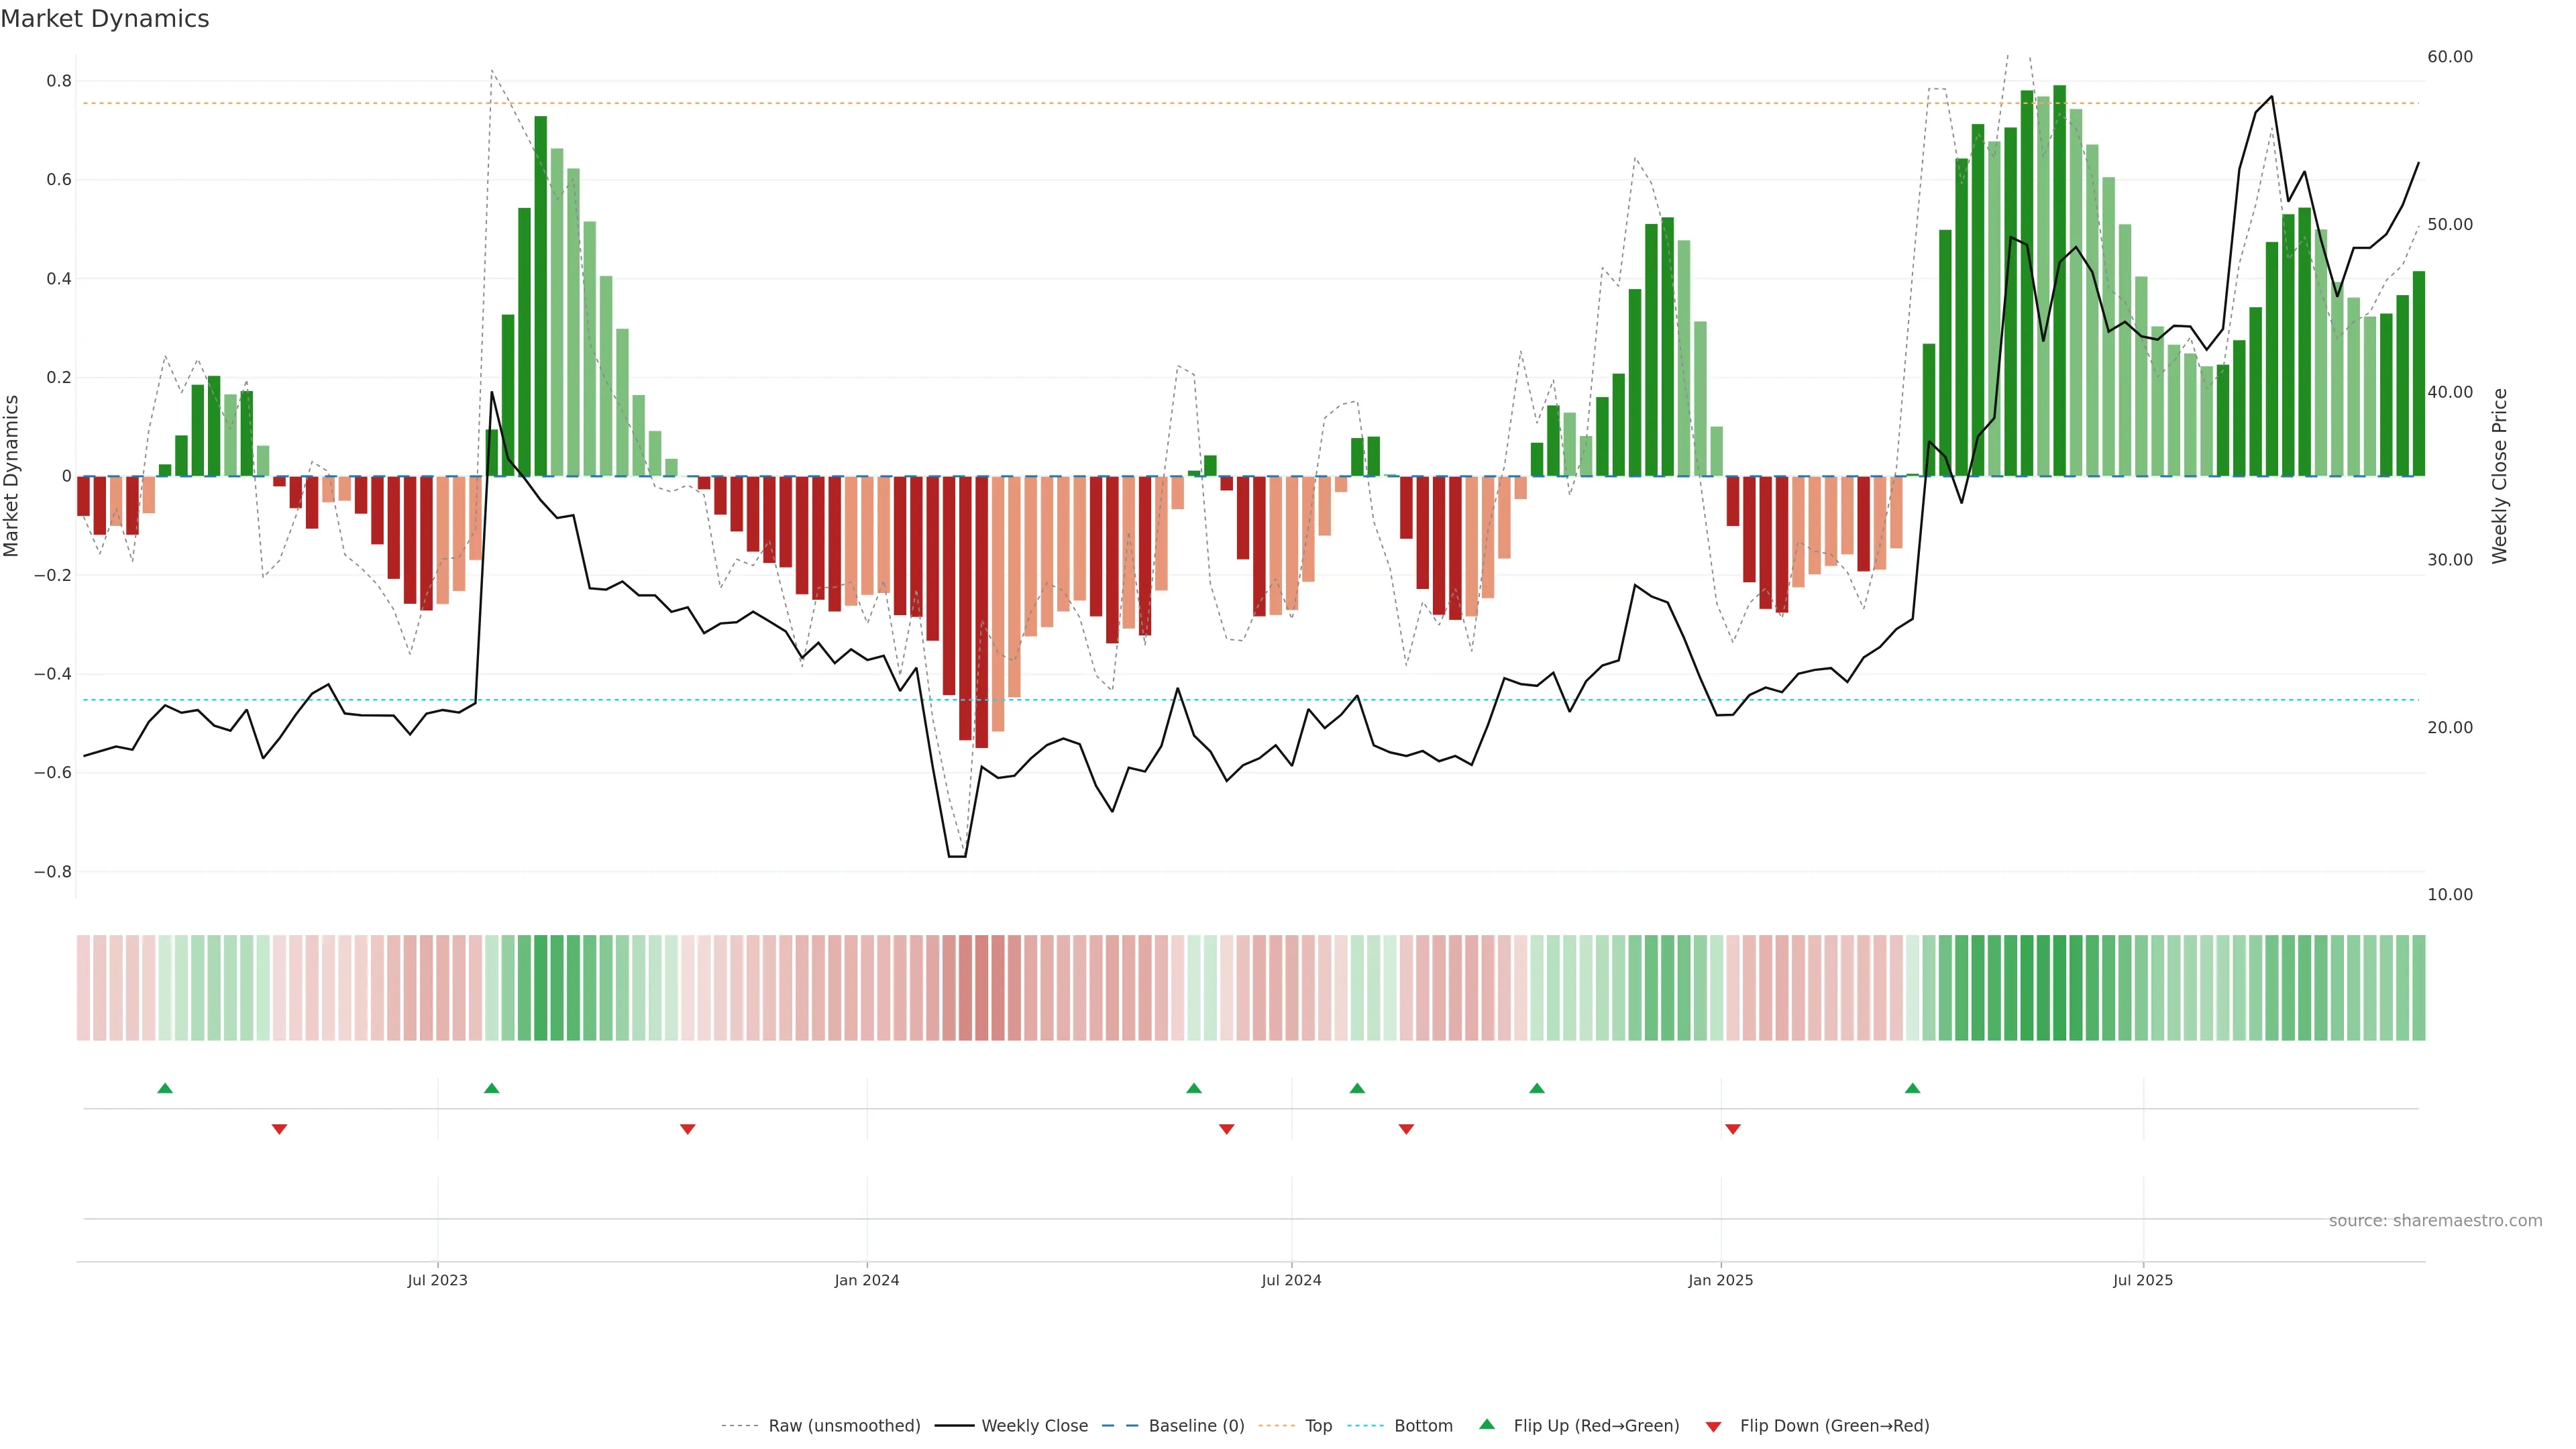Click the green triangle icon in the legend
The height and width of the screenshot is (1449, 2576).
1487,1424
